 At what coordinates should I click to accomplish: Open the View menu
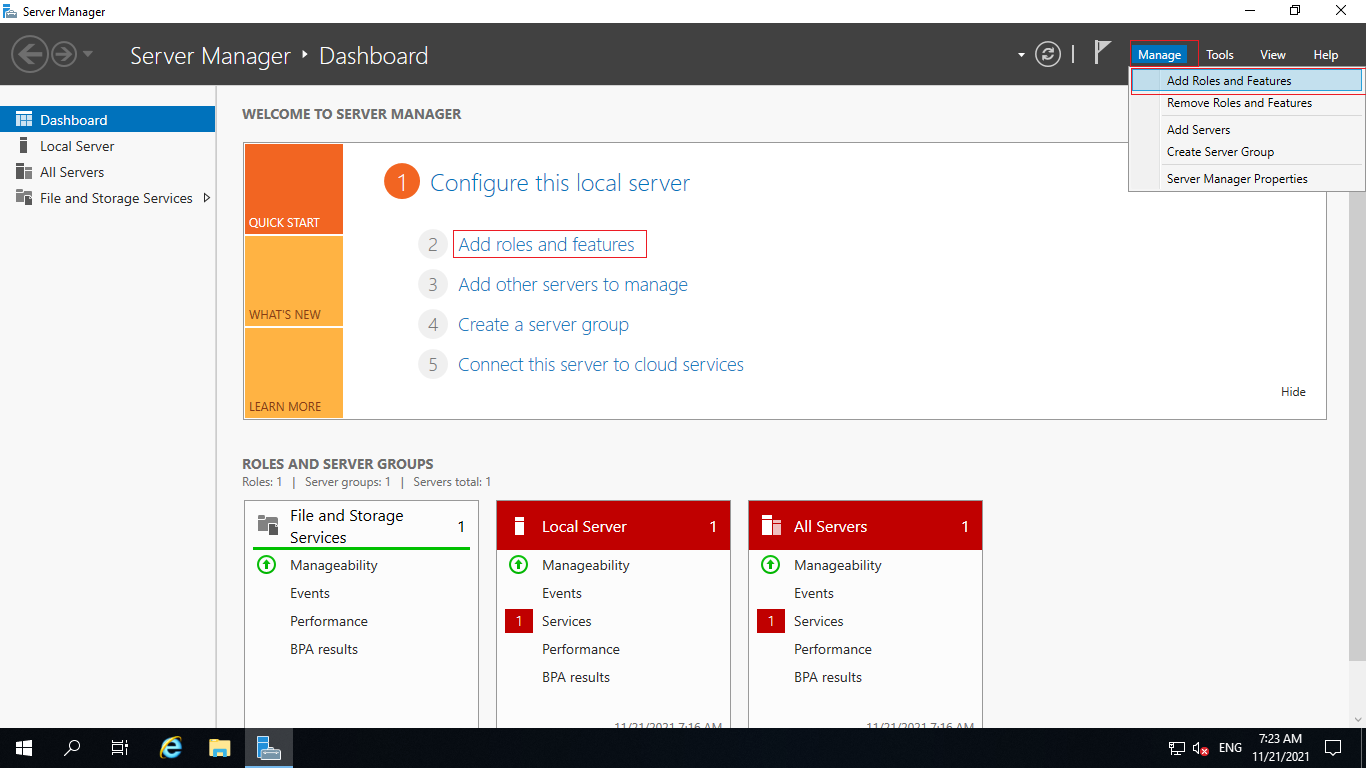click(x=1272, y=55)
